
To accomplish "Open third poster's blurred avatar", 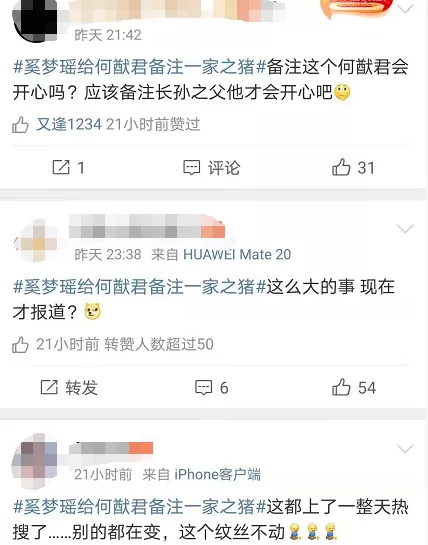I will tap(35, 461).
